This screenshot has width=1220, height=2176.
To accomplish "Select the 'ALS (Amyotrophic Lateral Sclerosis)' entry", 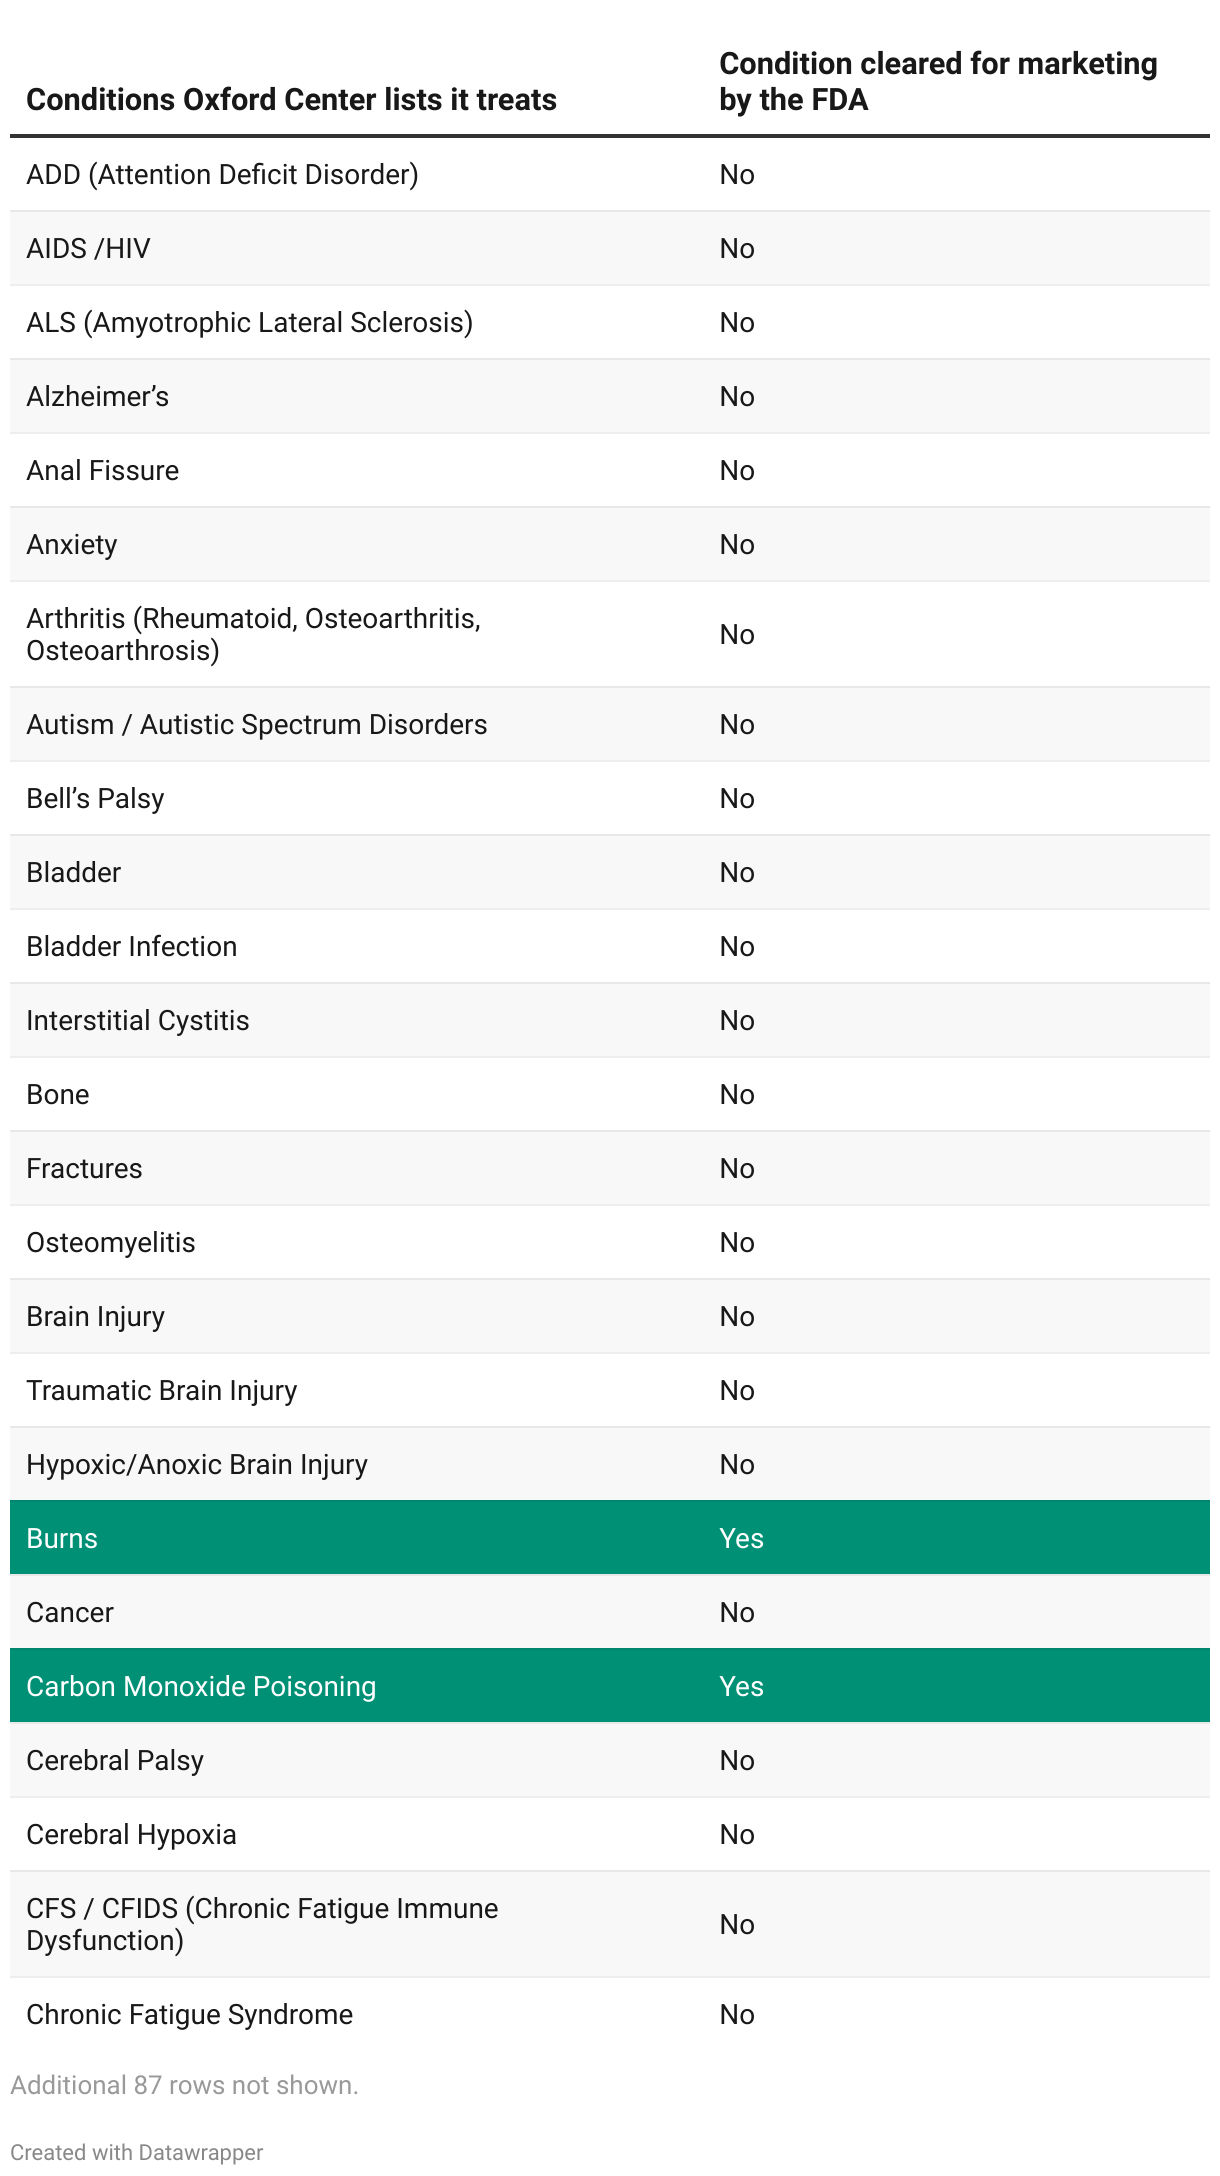I will [249, 322].
